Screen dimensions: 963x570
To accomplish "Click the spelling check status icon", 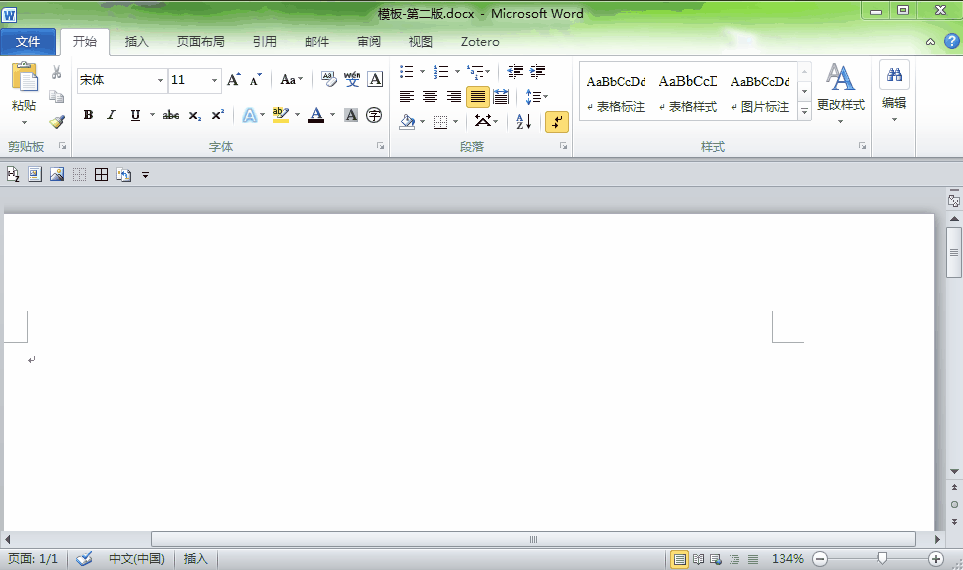I will pyautogui.click(x=84, y=558).
